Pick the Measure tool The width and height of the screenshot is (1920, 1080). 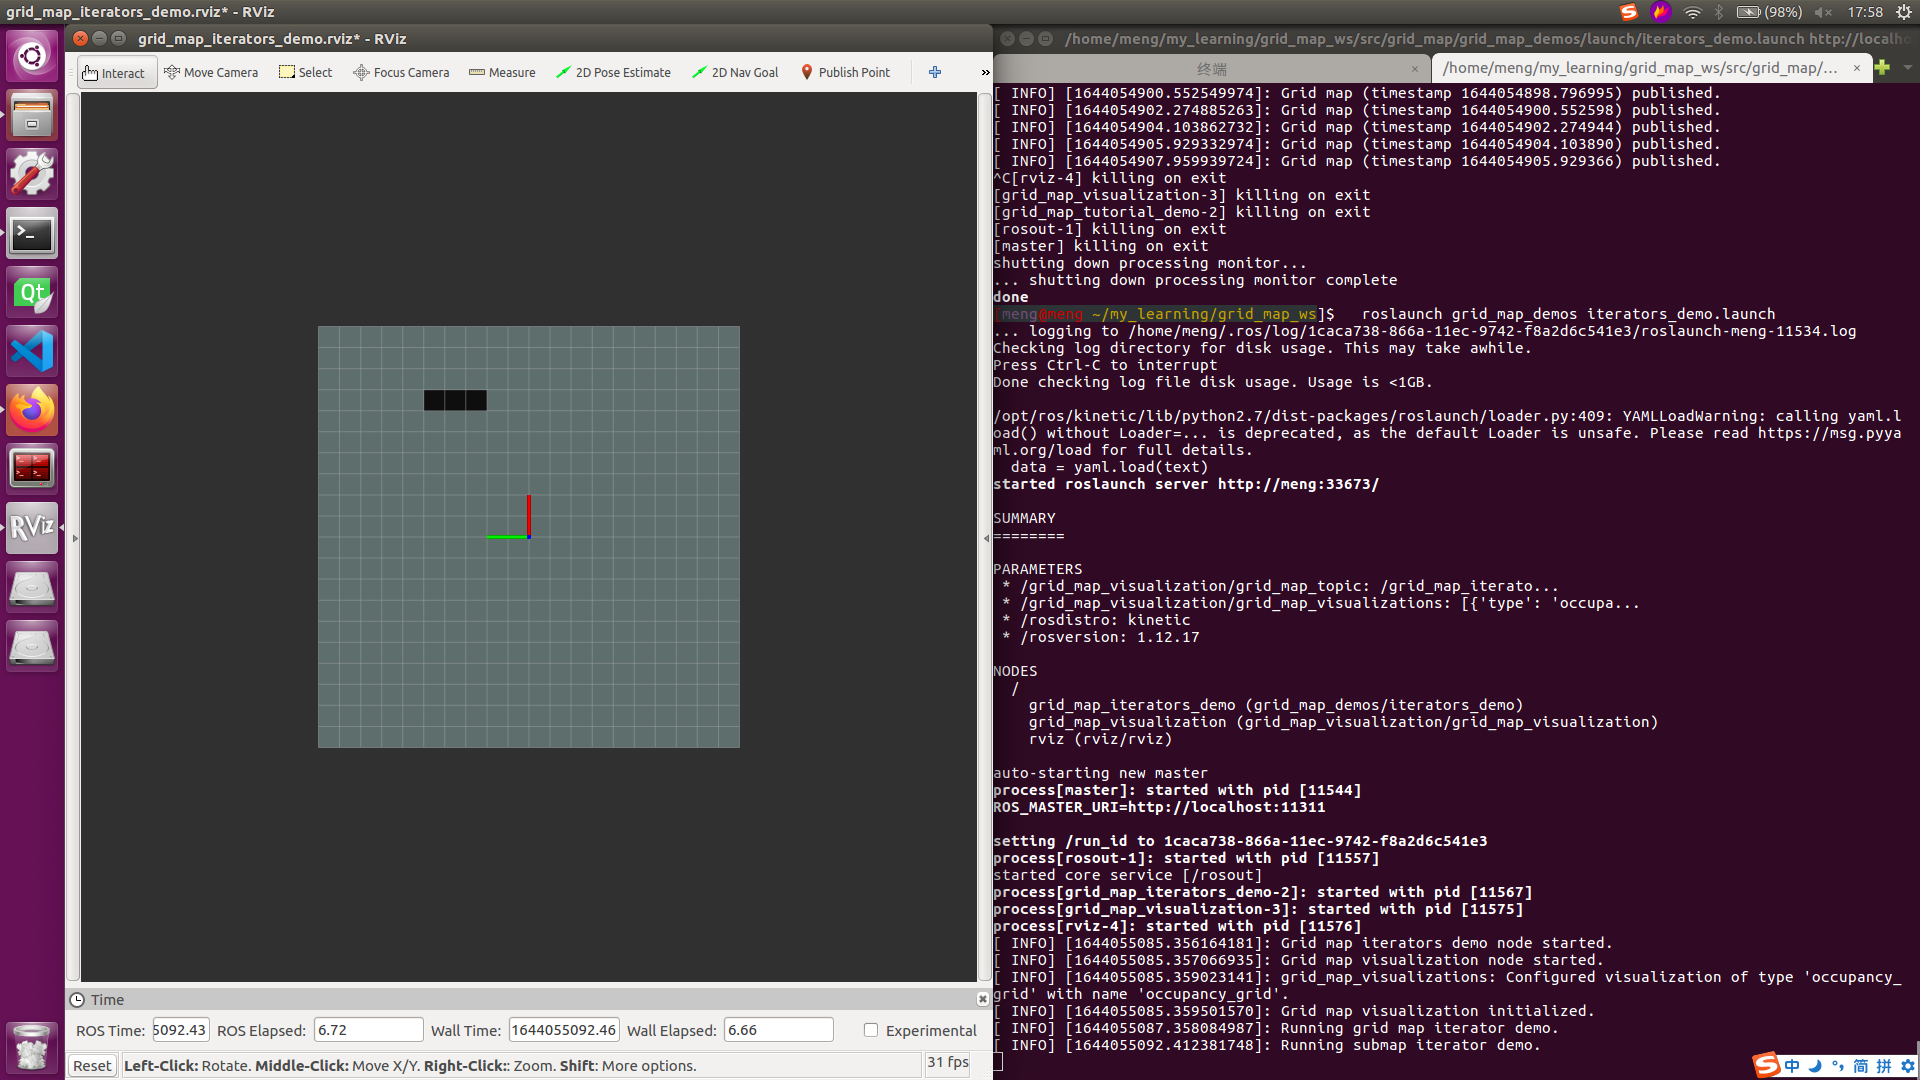(x=502, y=73)
